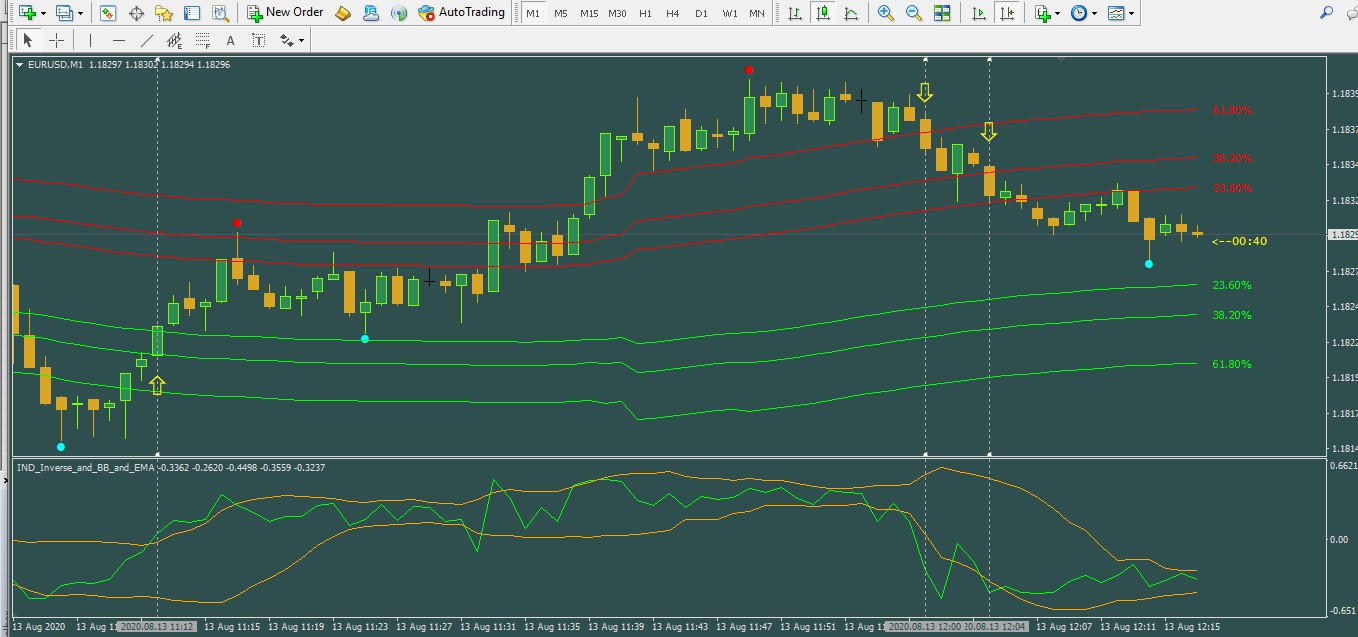Select the Fibonacci Retracement tool
The height and width of the screenshot is (637, 1358).
[x=202, y=40]
